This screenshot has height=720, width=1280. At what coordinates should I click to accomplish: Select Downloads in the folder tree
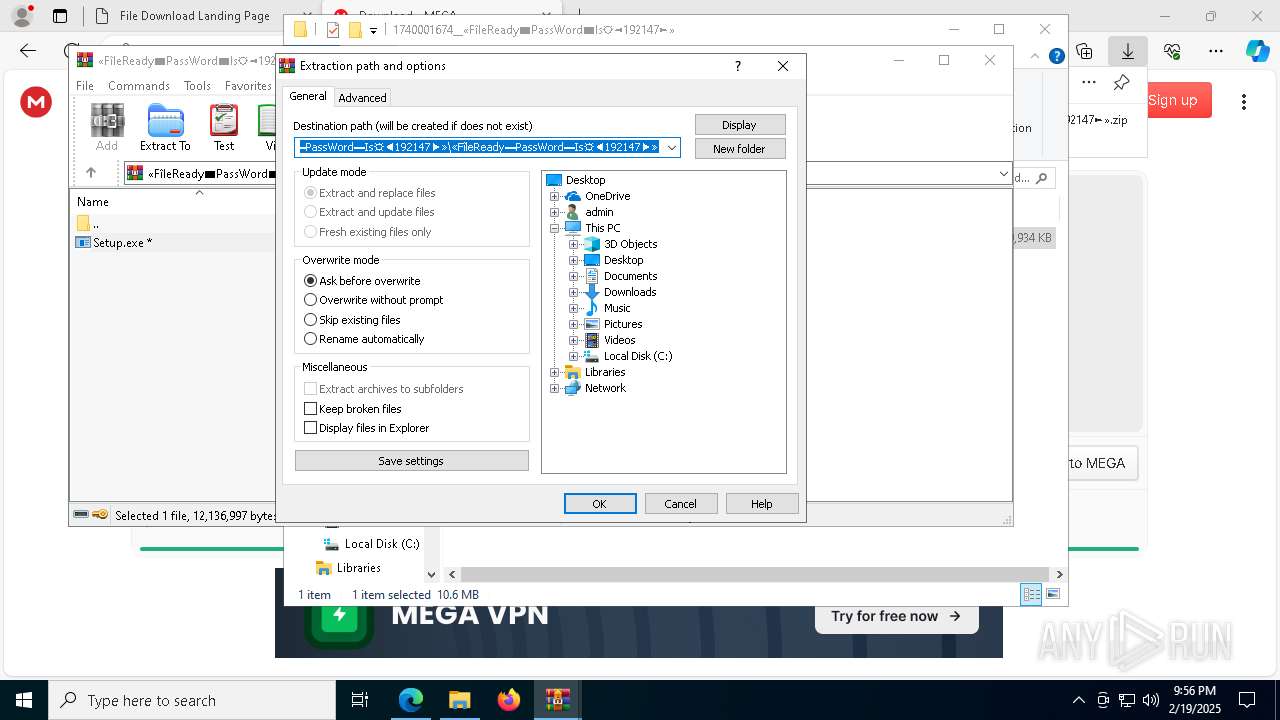point(630,292)
